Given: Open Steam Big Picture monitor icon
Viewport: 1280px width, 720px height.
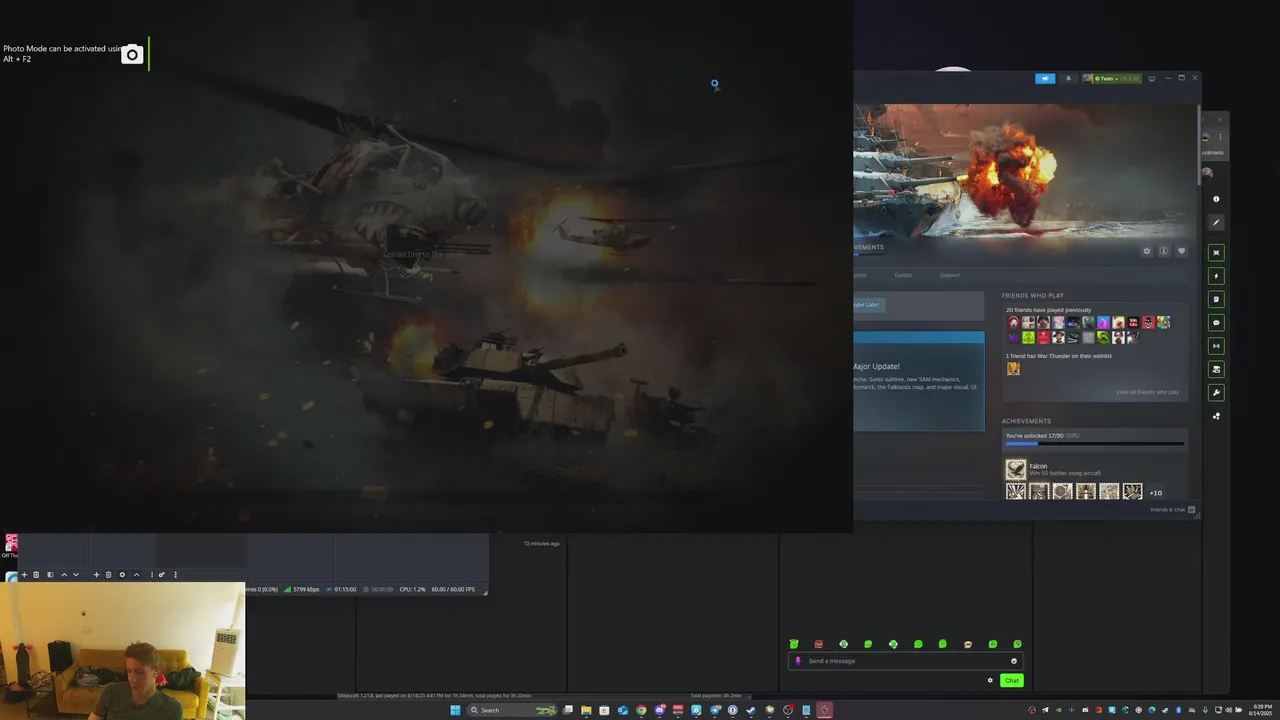Looking at the screenshot, I should [1151, 78].
